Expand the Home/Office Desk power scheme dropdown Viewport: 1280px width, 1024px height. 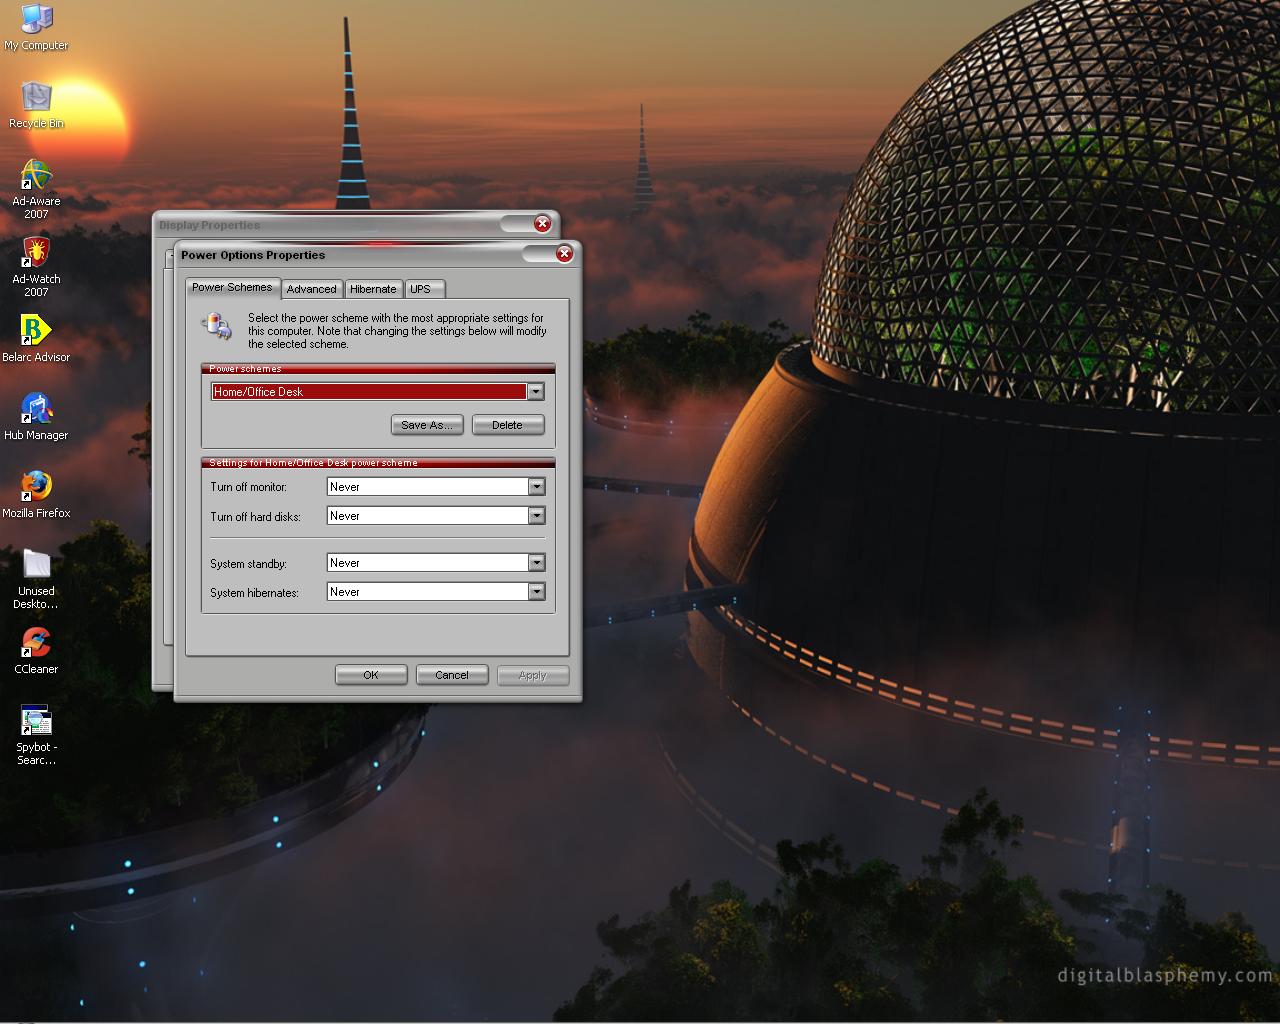click(x=536, y=392)
